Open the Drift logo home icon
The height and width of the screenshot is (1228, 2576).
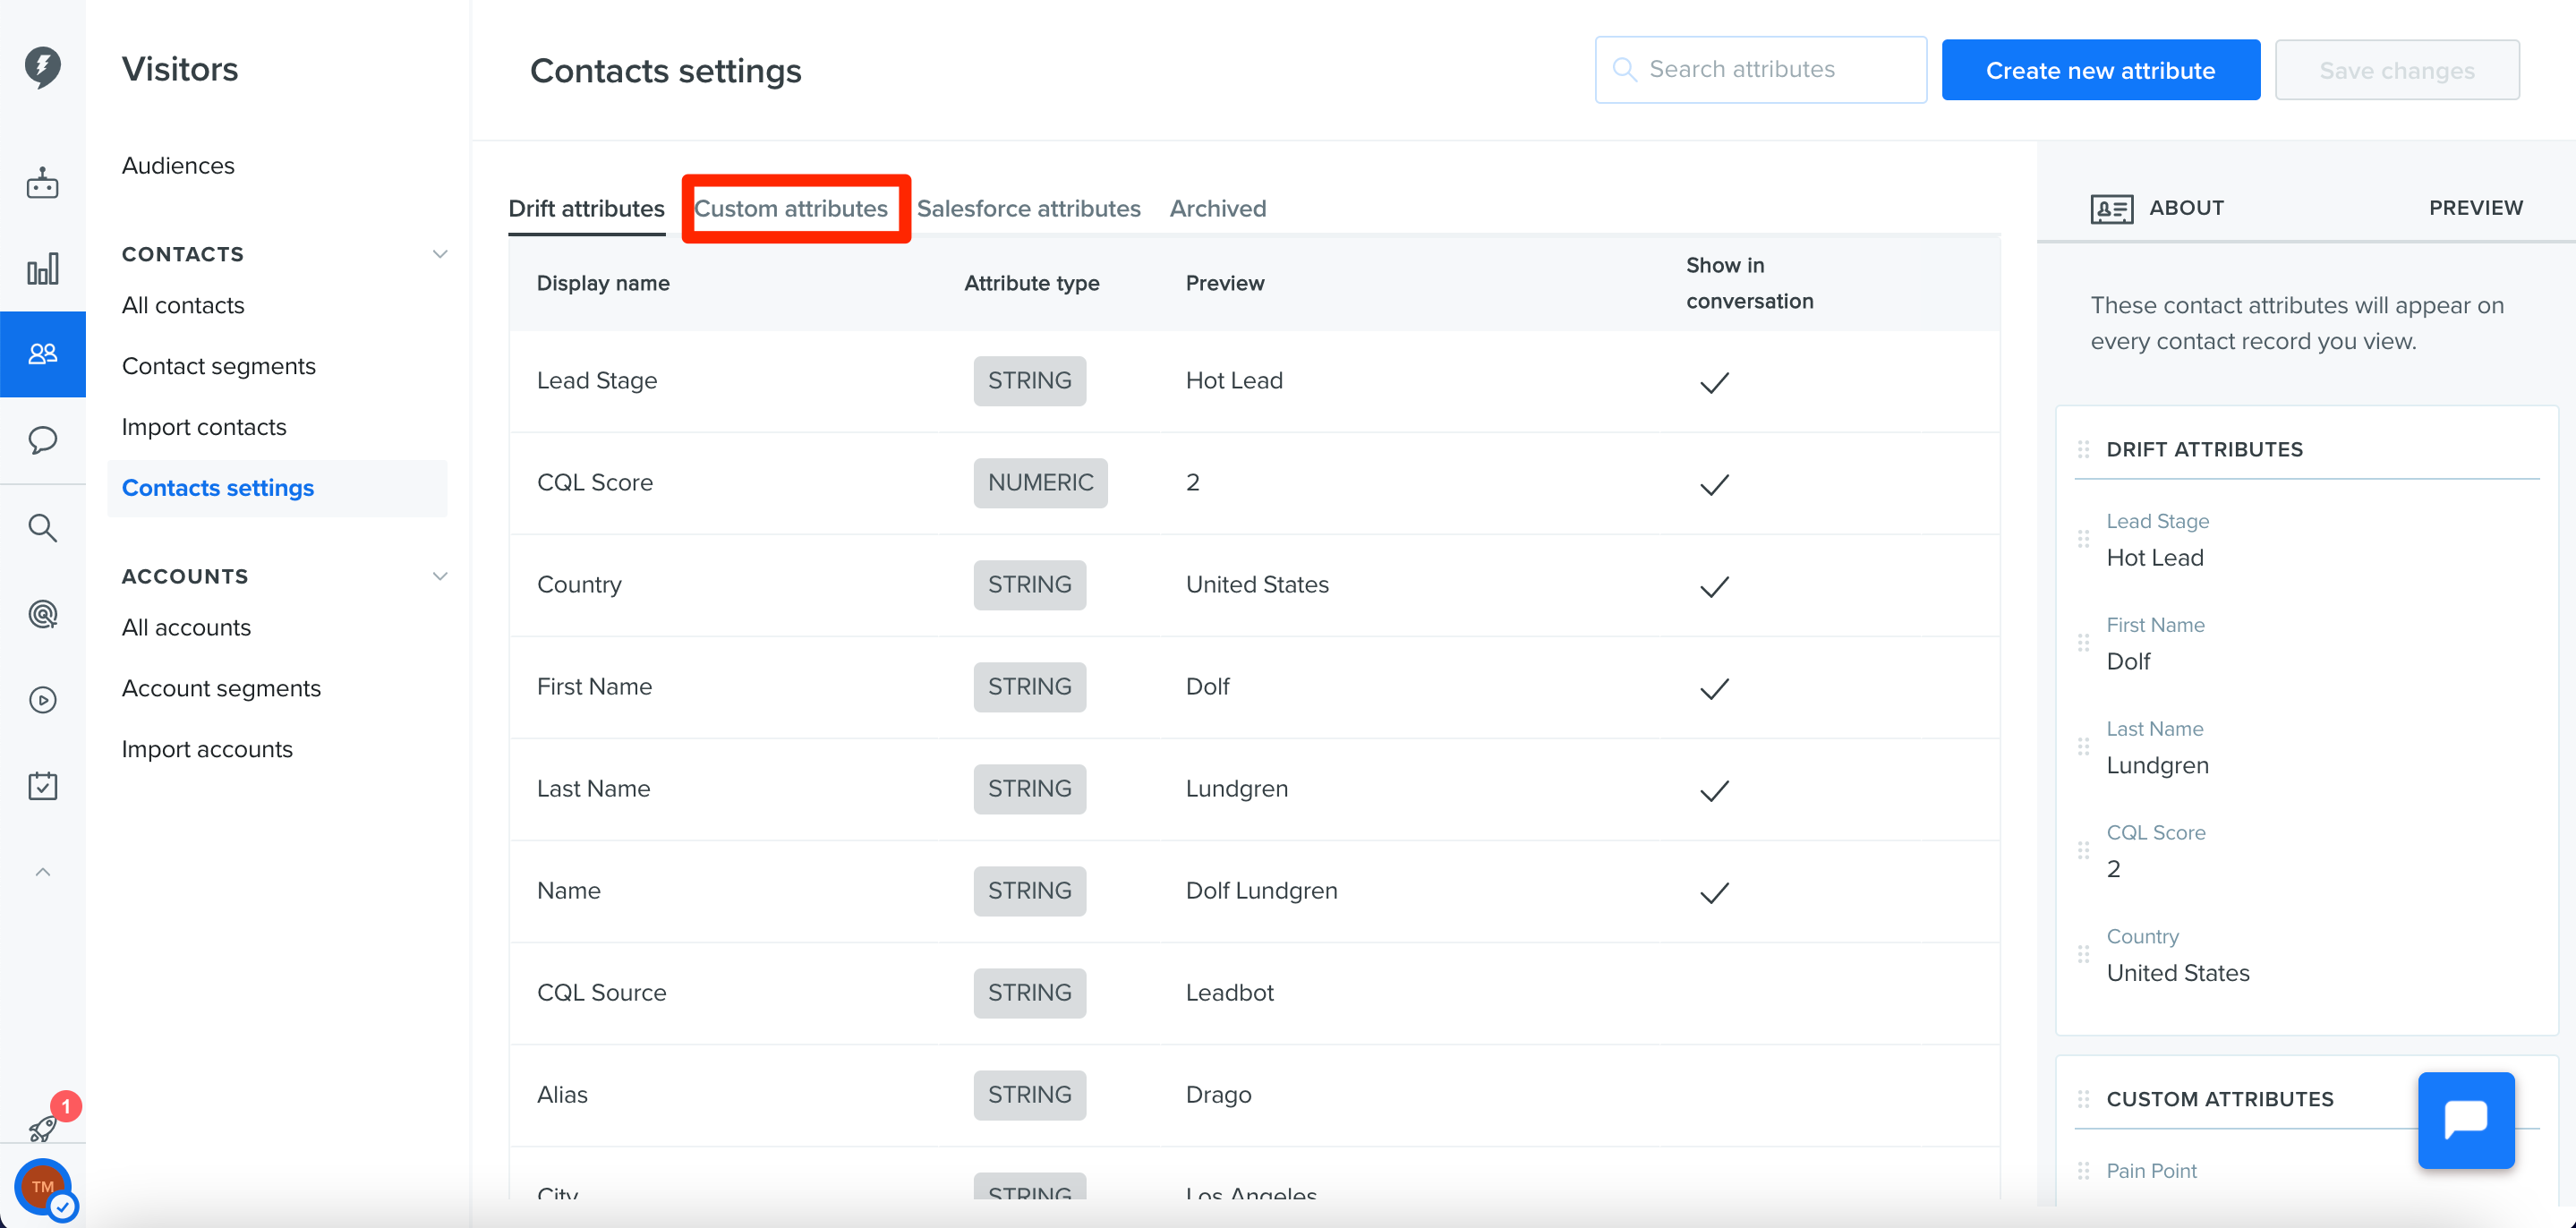[x=42, y=67]
